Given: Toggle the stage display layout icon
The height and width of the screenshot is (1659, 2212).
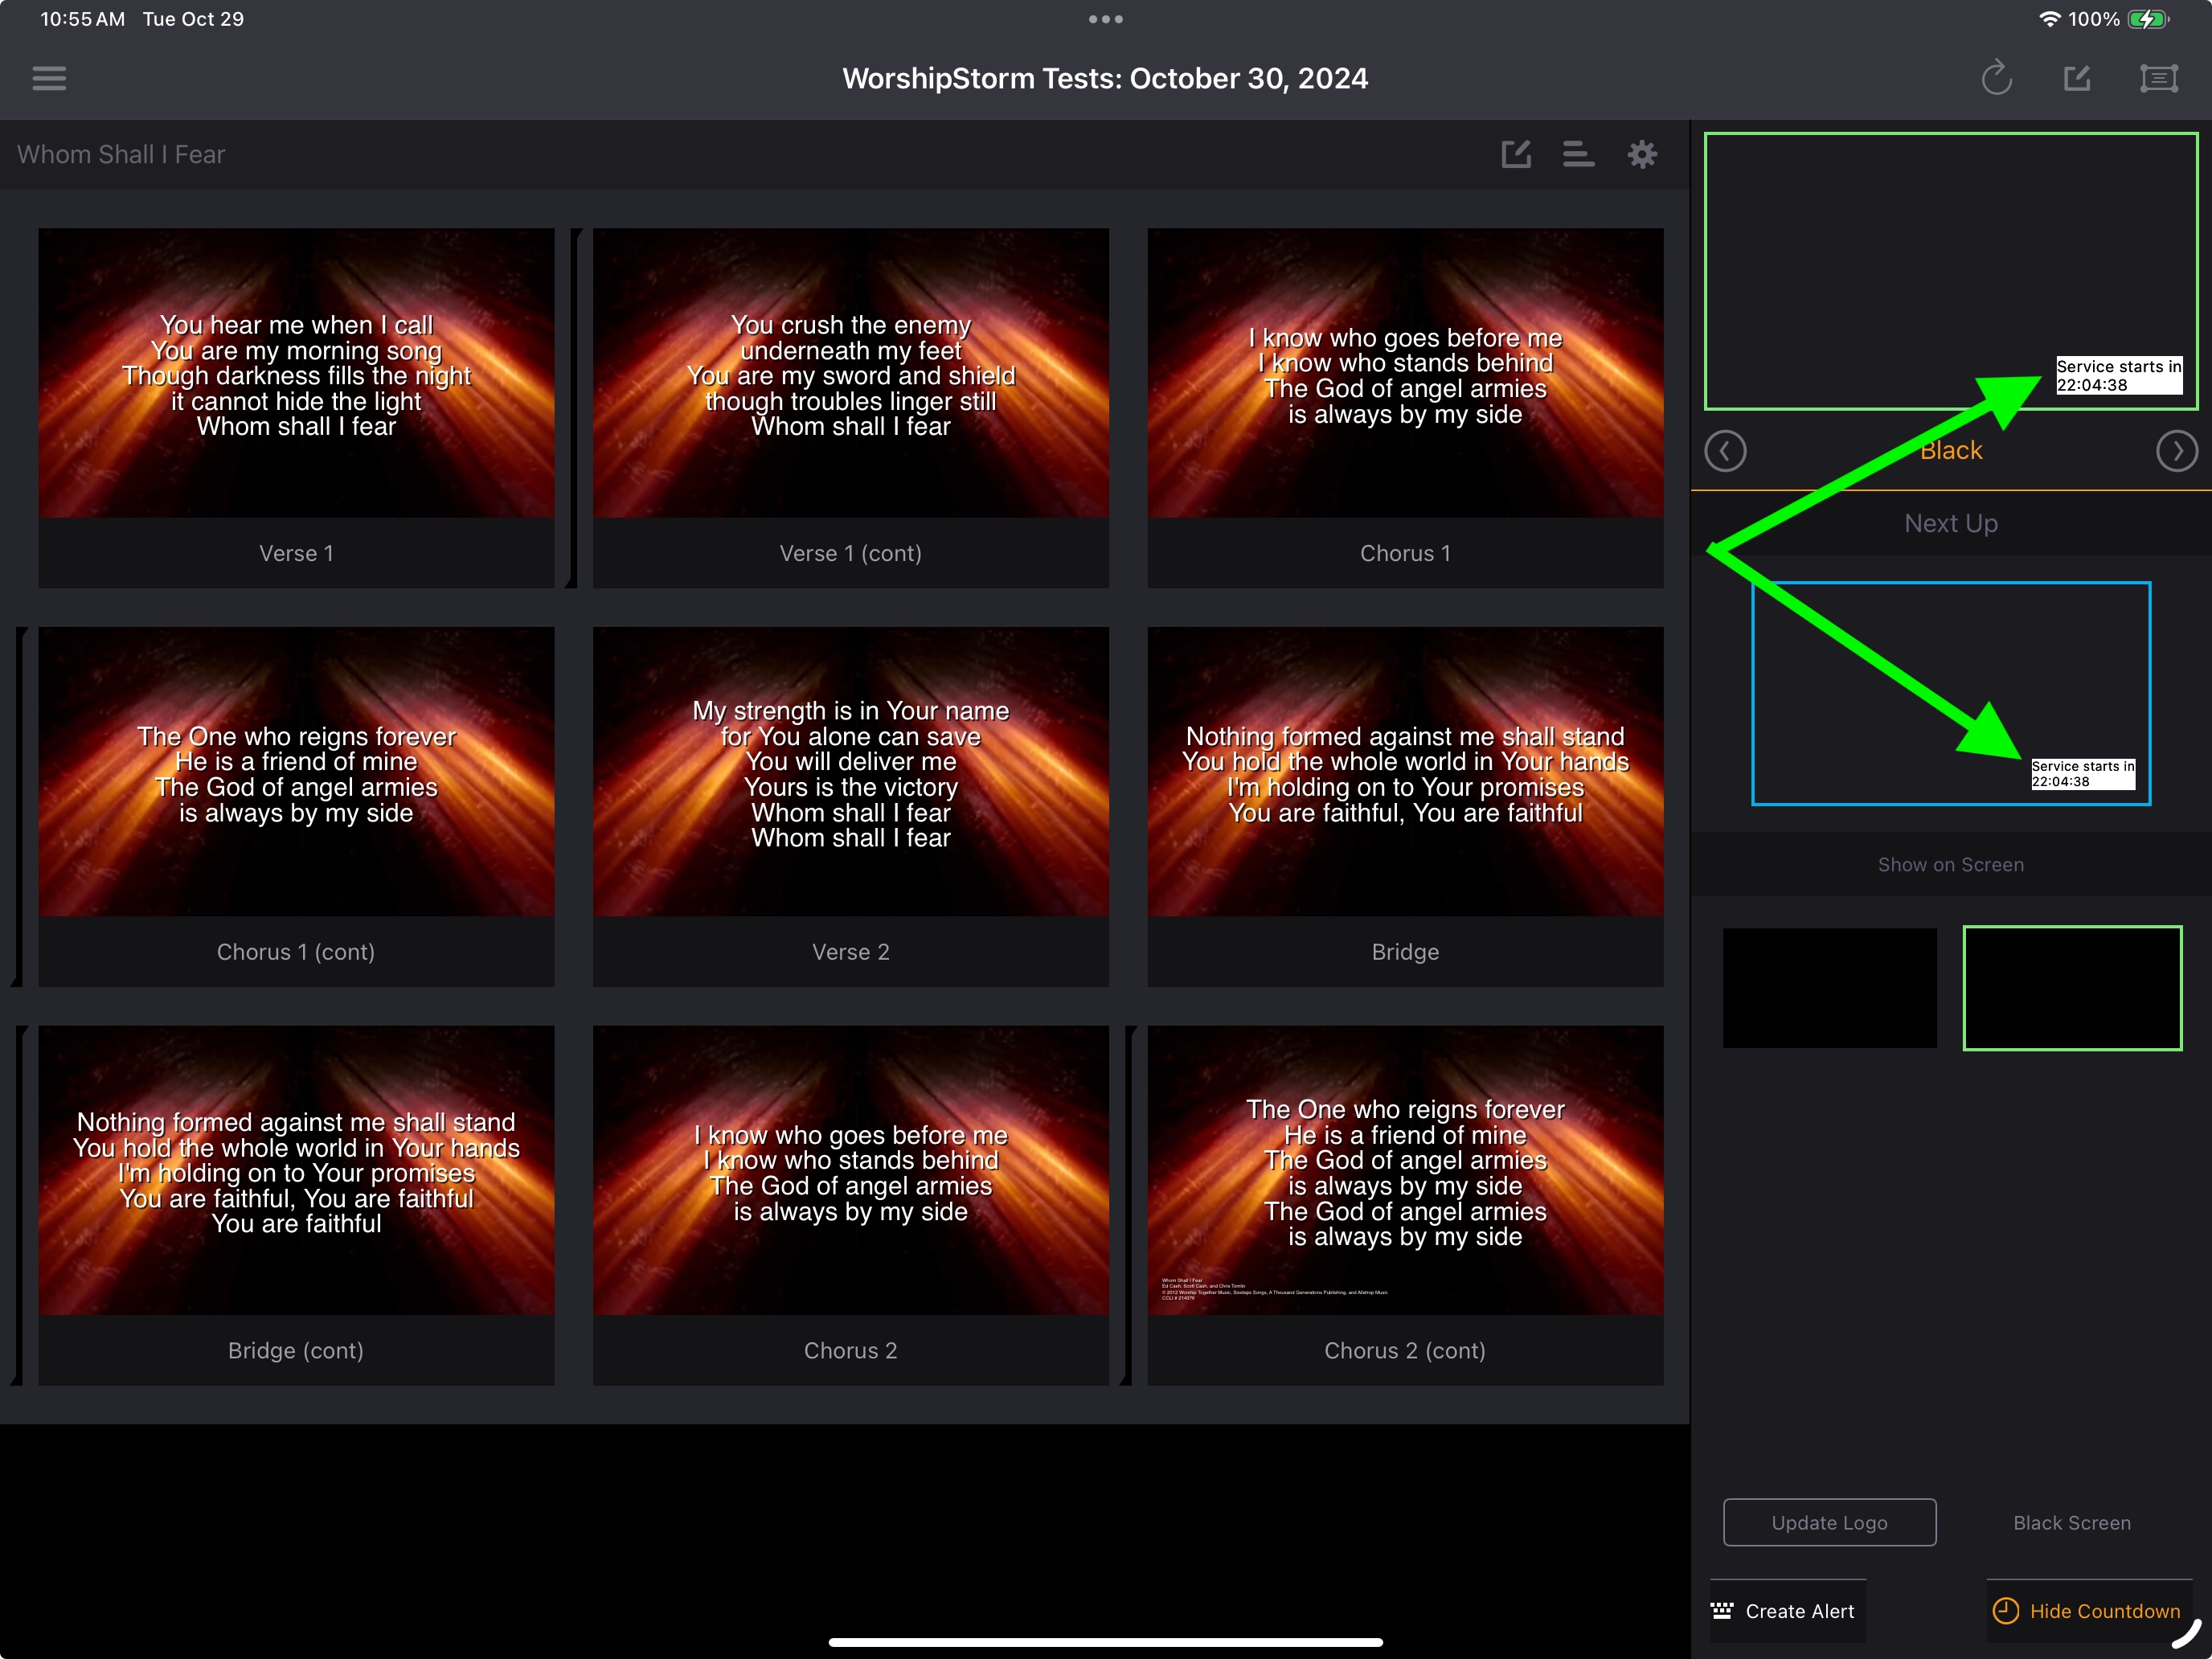Looking at the screenshot, I should click(2159, 78).
